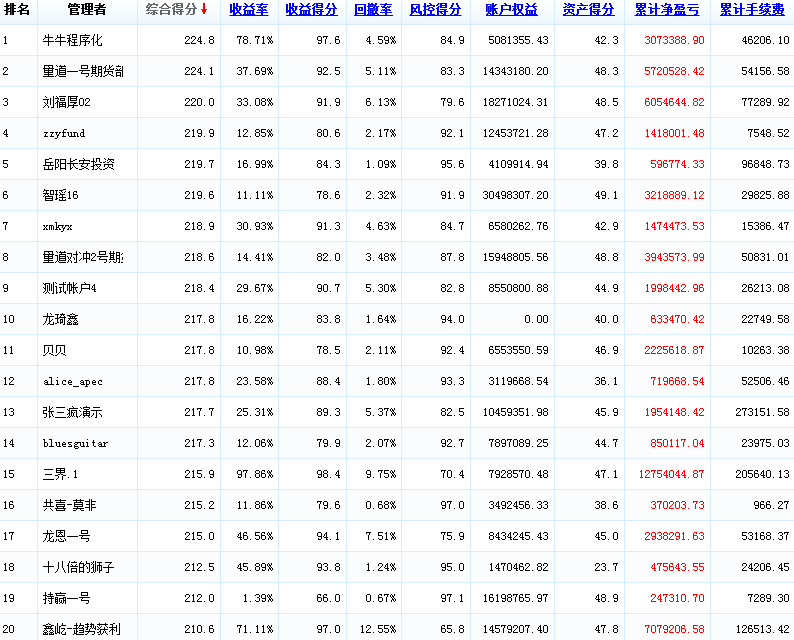Select manager 牛牛程序化 in first row
Screen dimensions: 794x640
tap(73, 41)
